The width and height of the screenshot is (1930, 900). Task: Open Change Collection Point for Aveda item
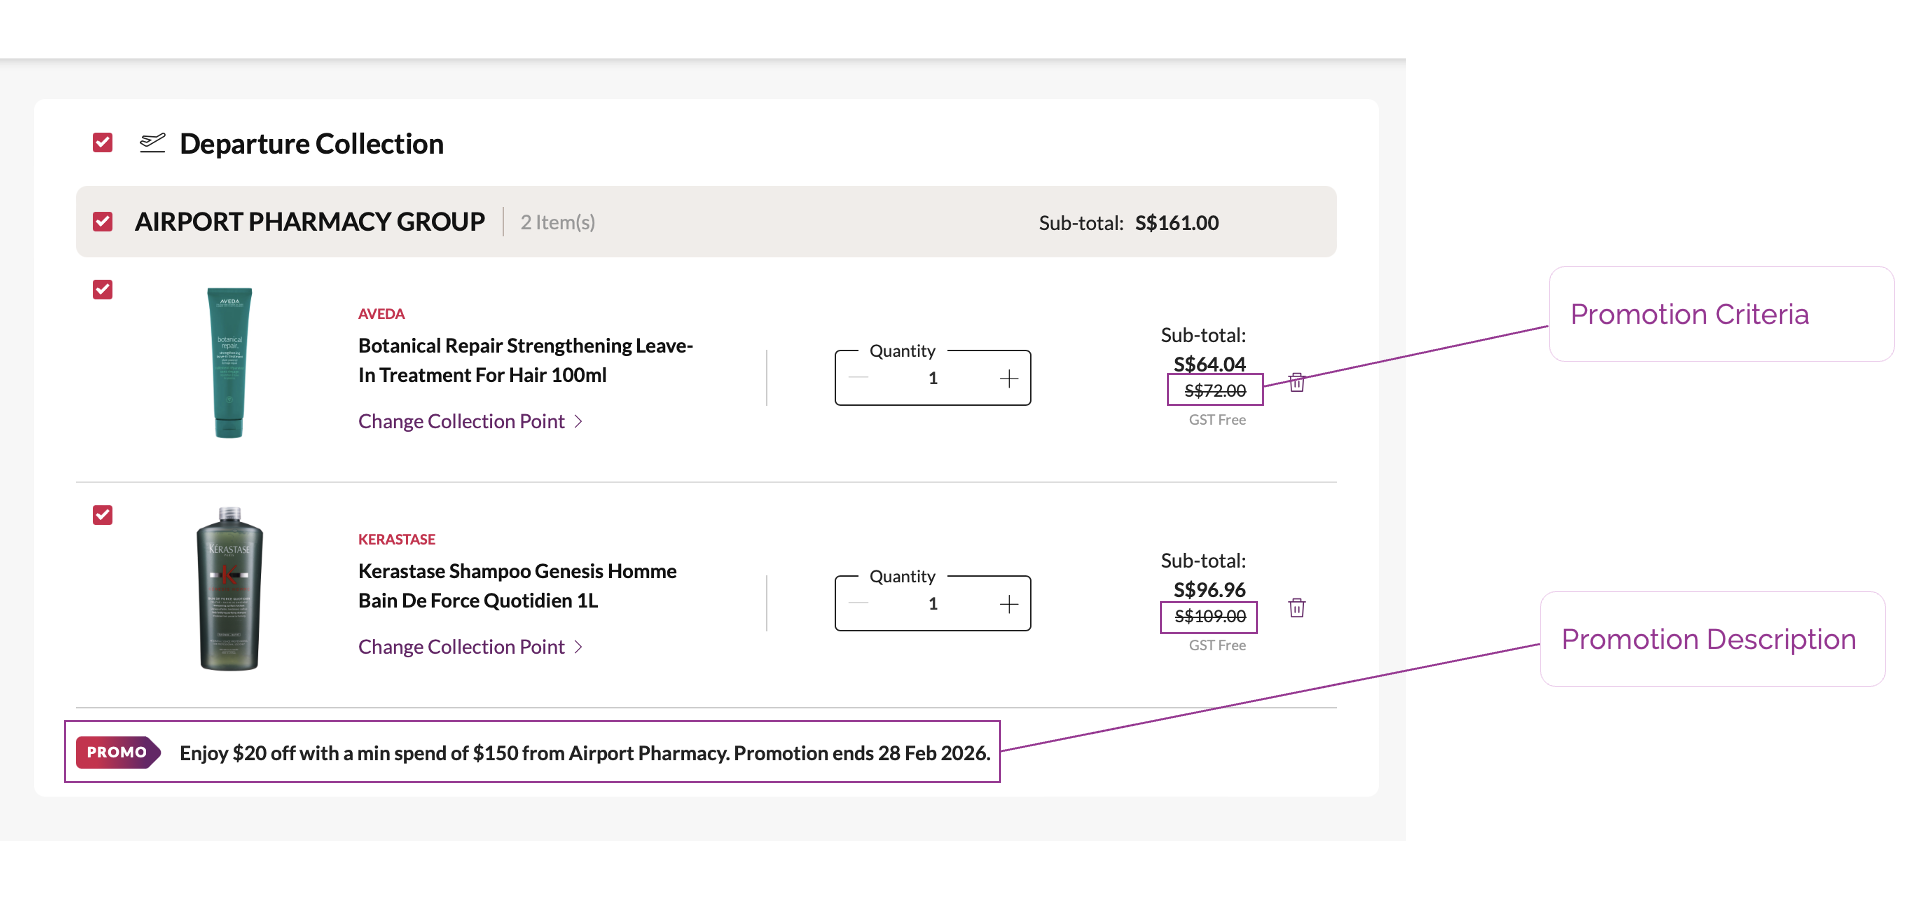coord(461,422)
